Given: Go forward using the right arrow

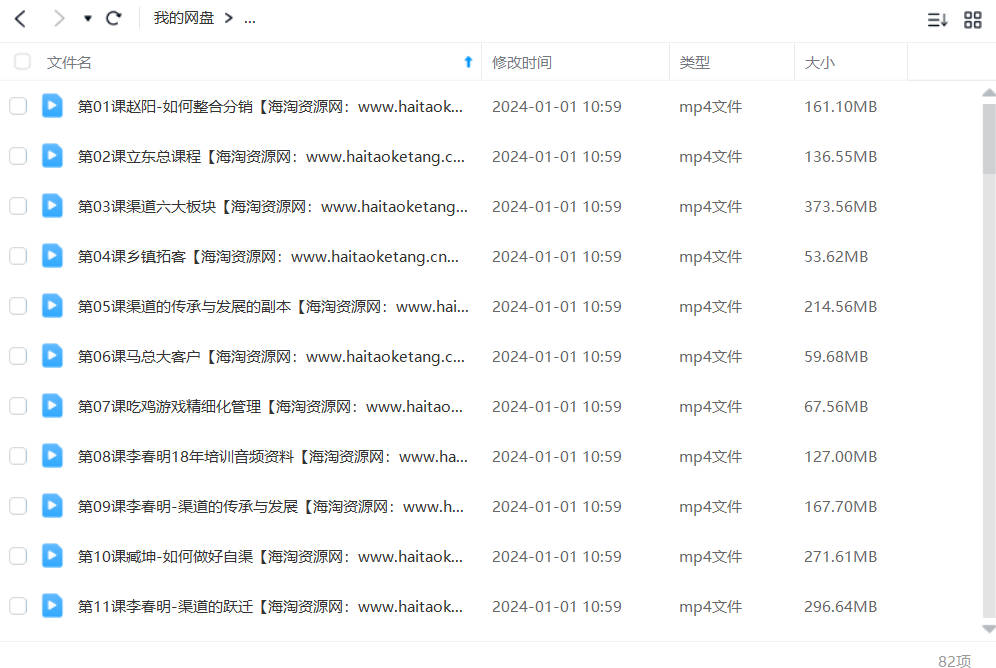Looking at the screenshot, I should click(x=59, y=19).
